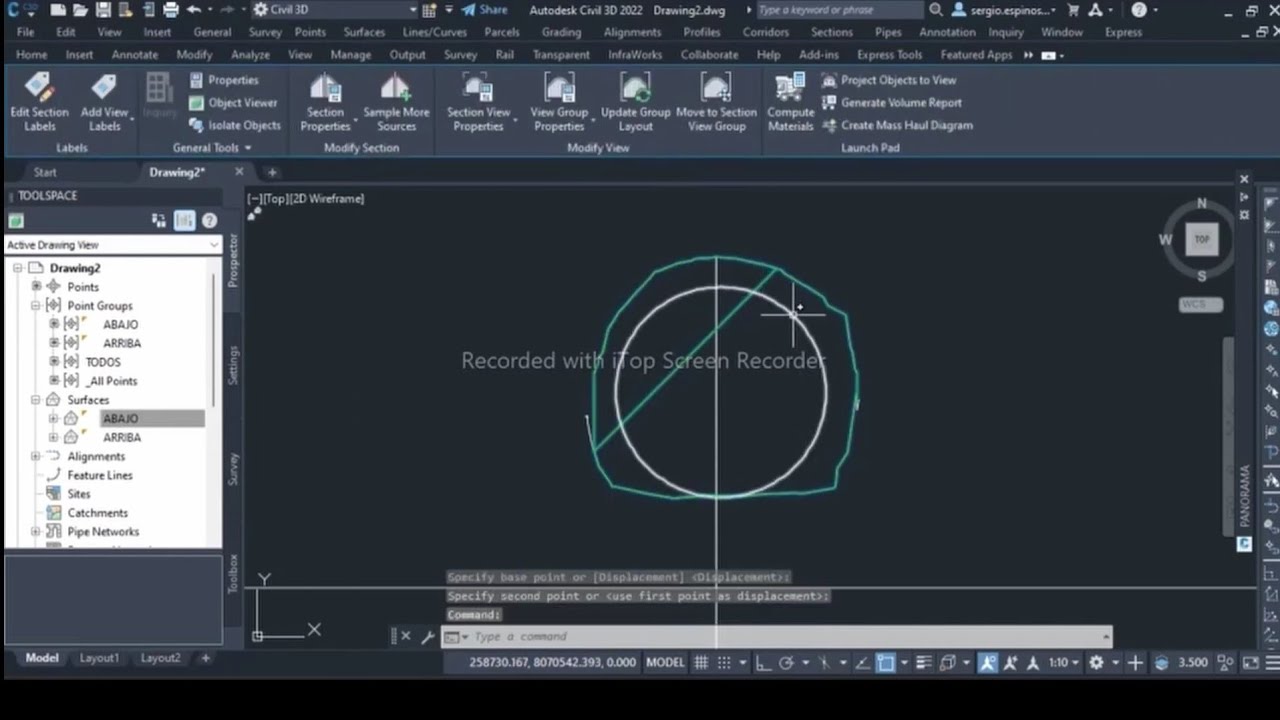Click Isolate Objects in General Tools
The height and width of the screenshot is (720, 1280).
click(235, 125)
